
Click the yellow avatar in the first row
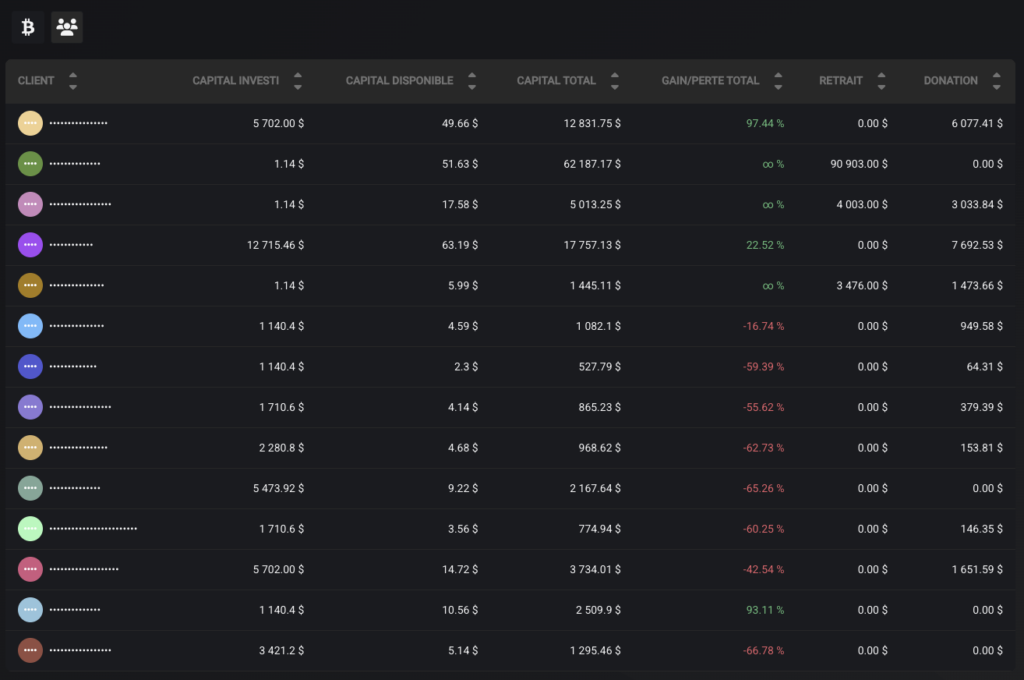30,123
